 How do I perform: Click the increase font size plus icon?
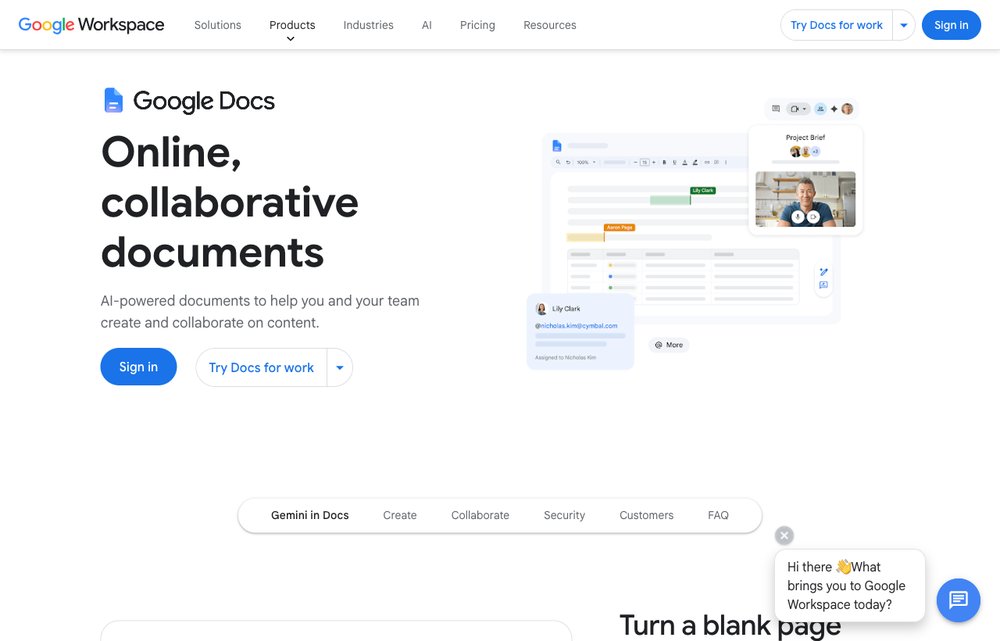tap(654, 162)
